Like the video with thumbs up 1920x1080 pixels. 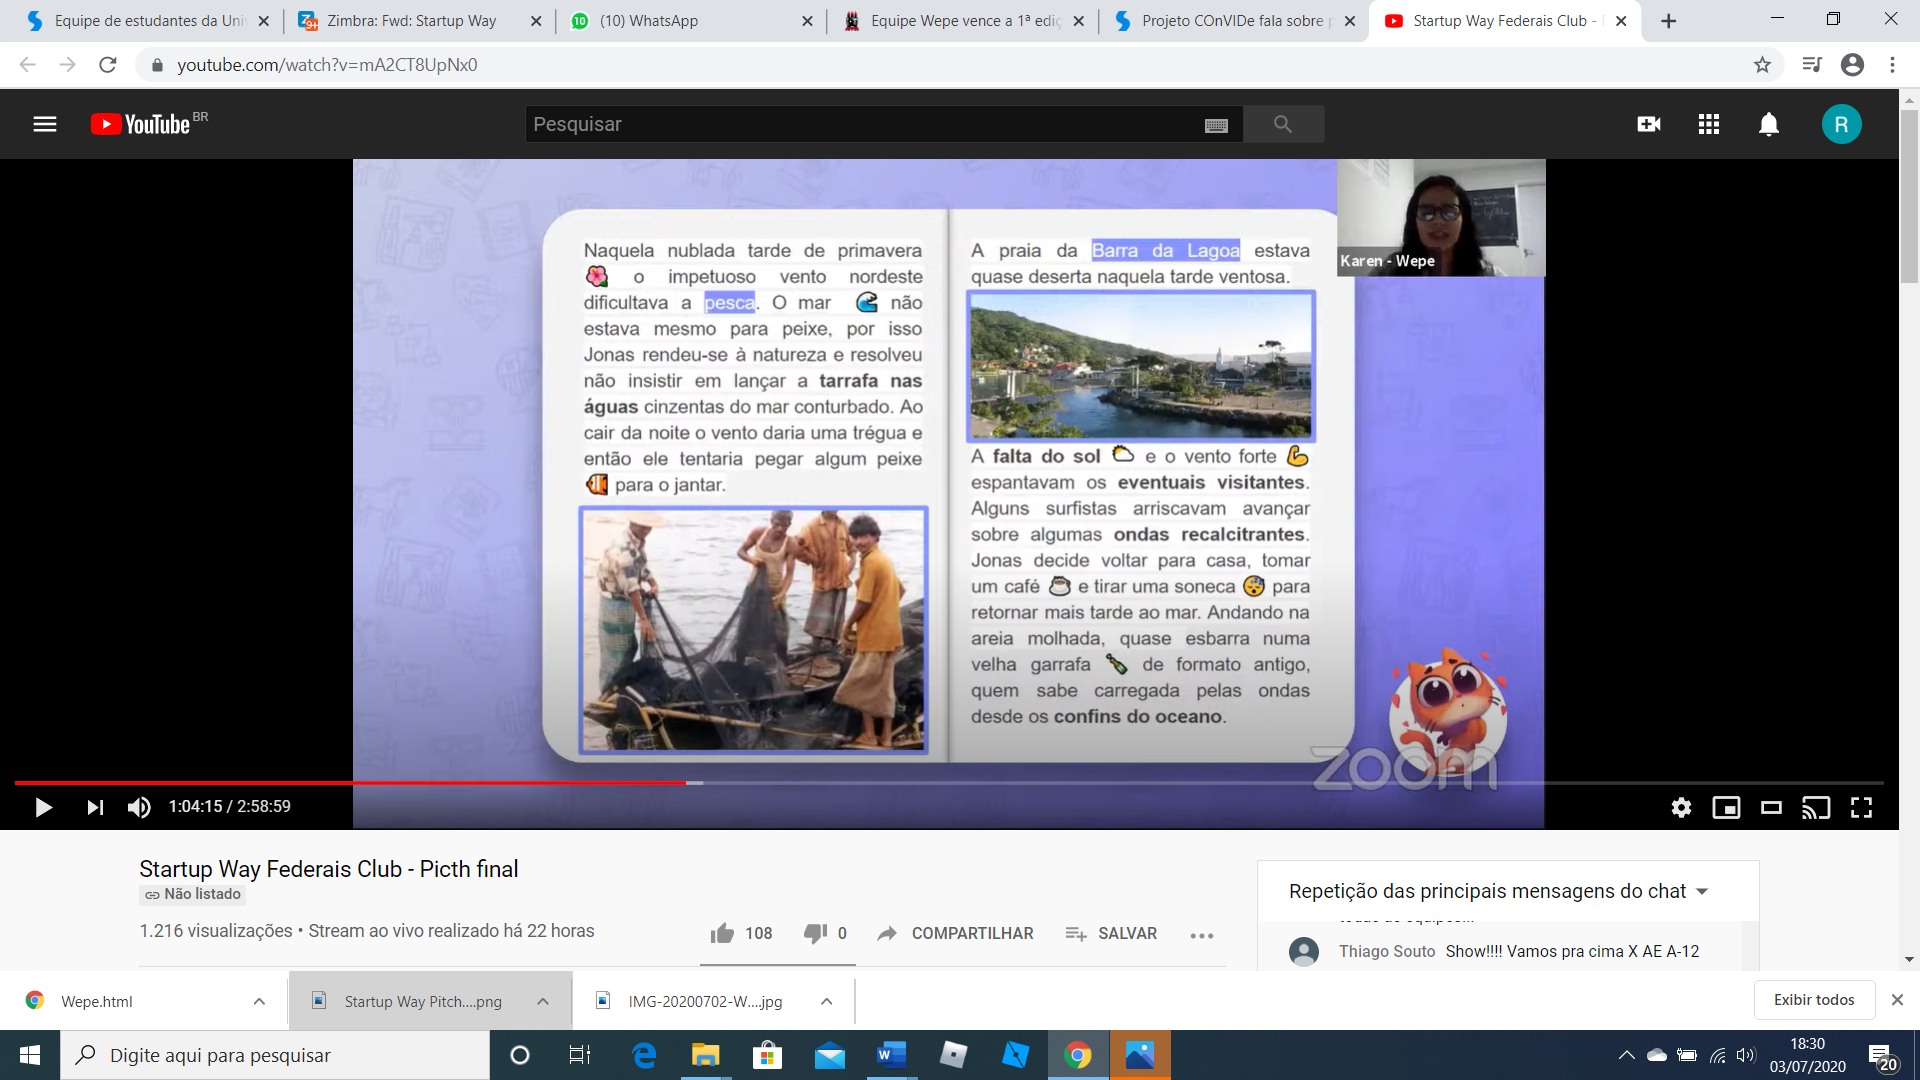722,933
